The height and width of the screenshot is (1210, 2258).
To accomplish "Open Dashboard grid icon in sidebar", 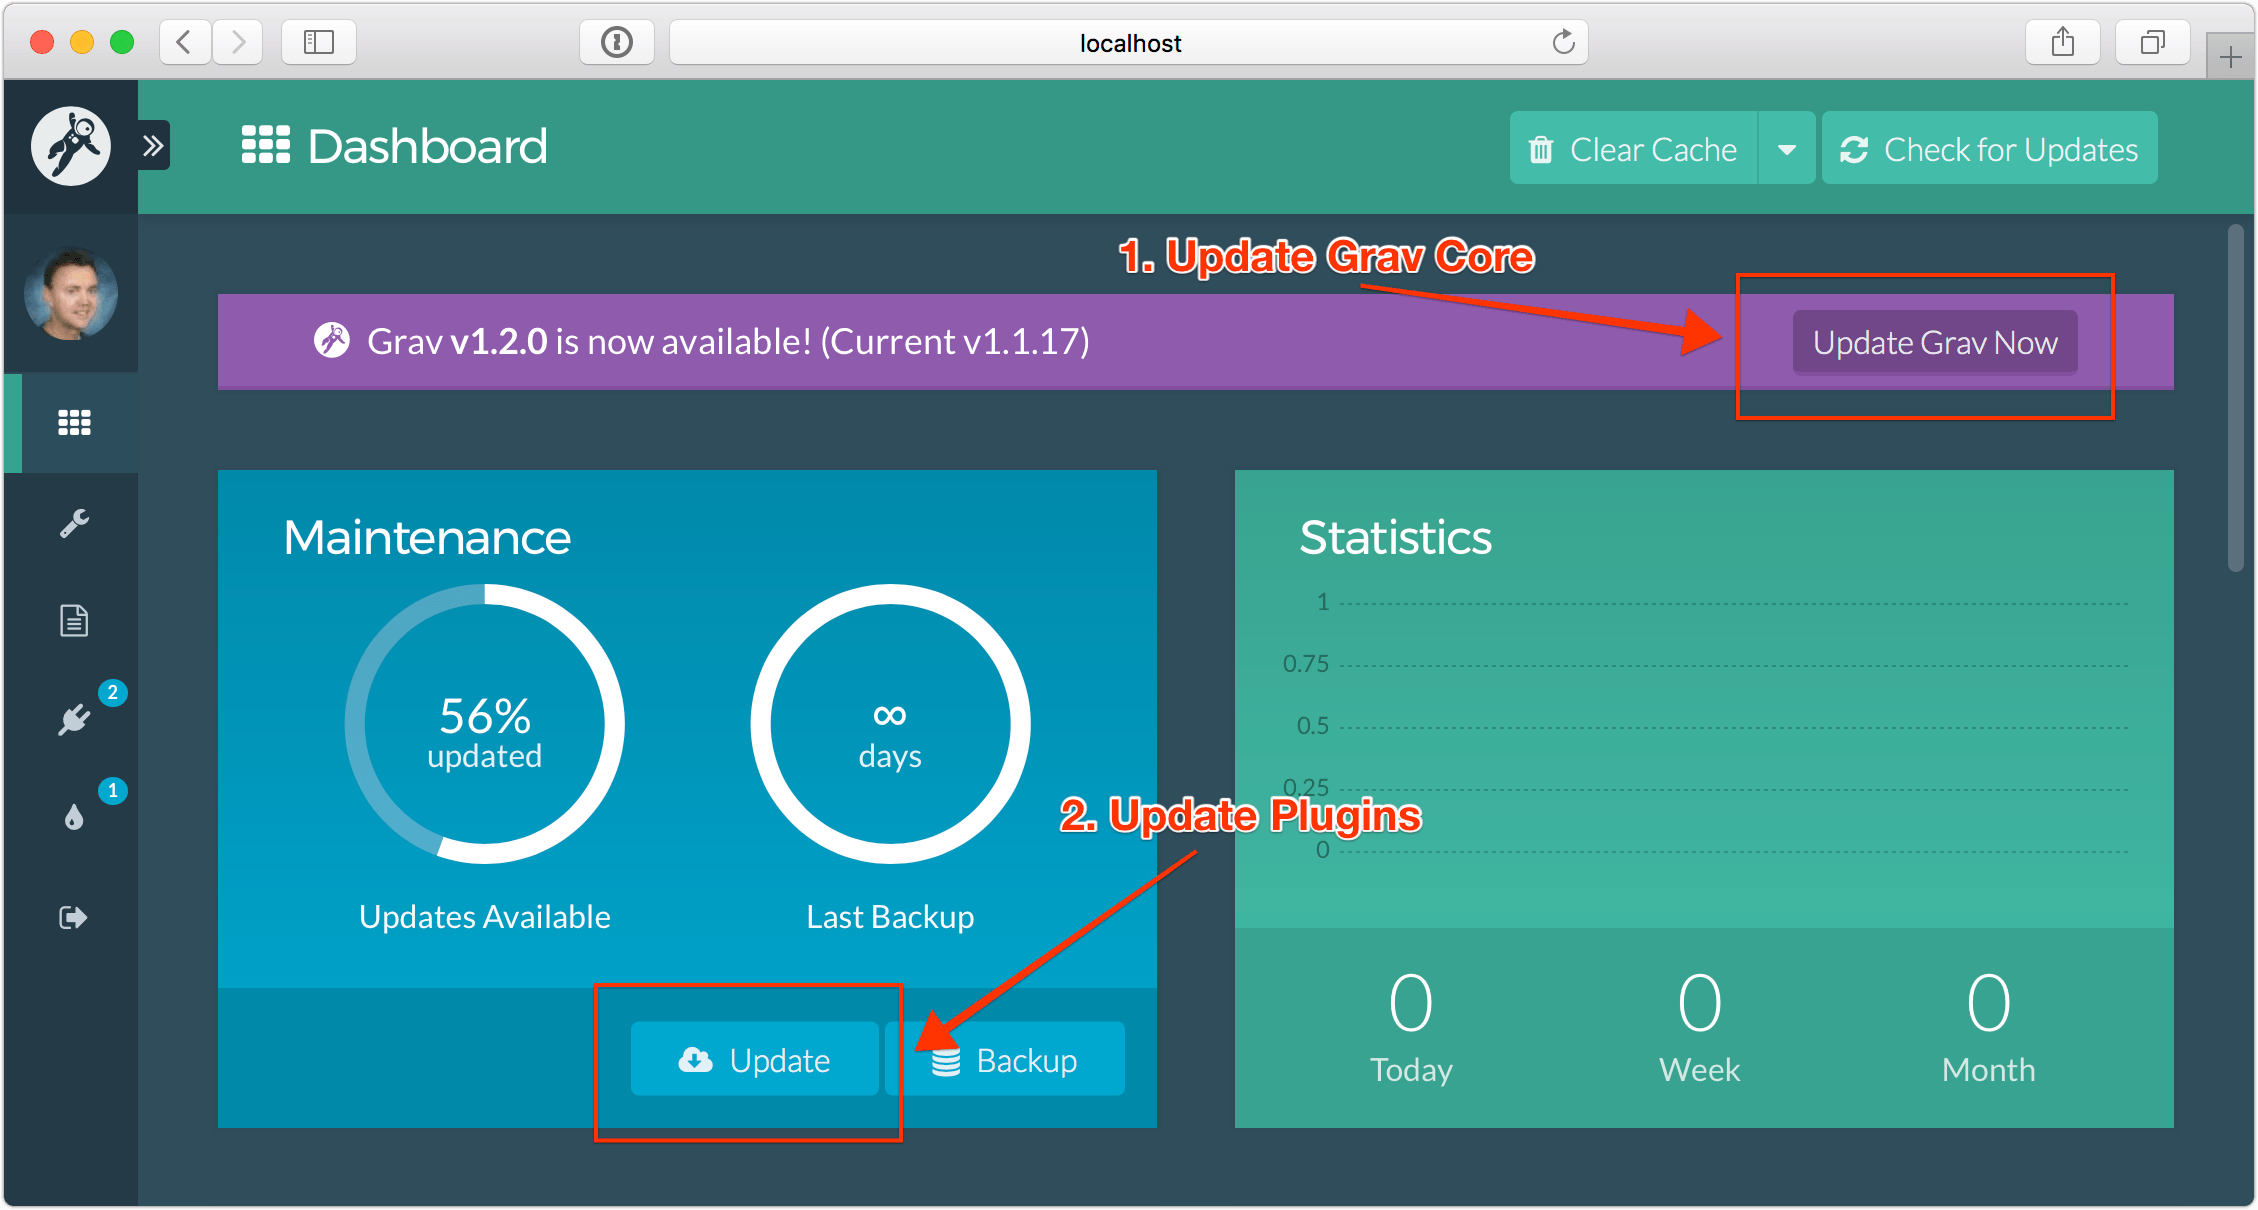I will (x=74, y=422).
